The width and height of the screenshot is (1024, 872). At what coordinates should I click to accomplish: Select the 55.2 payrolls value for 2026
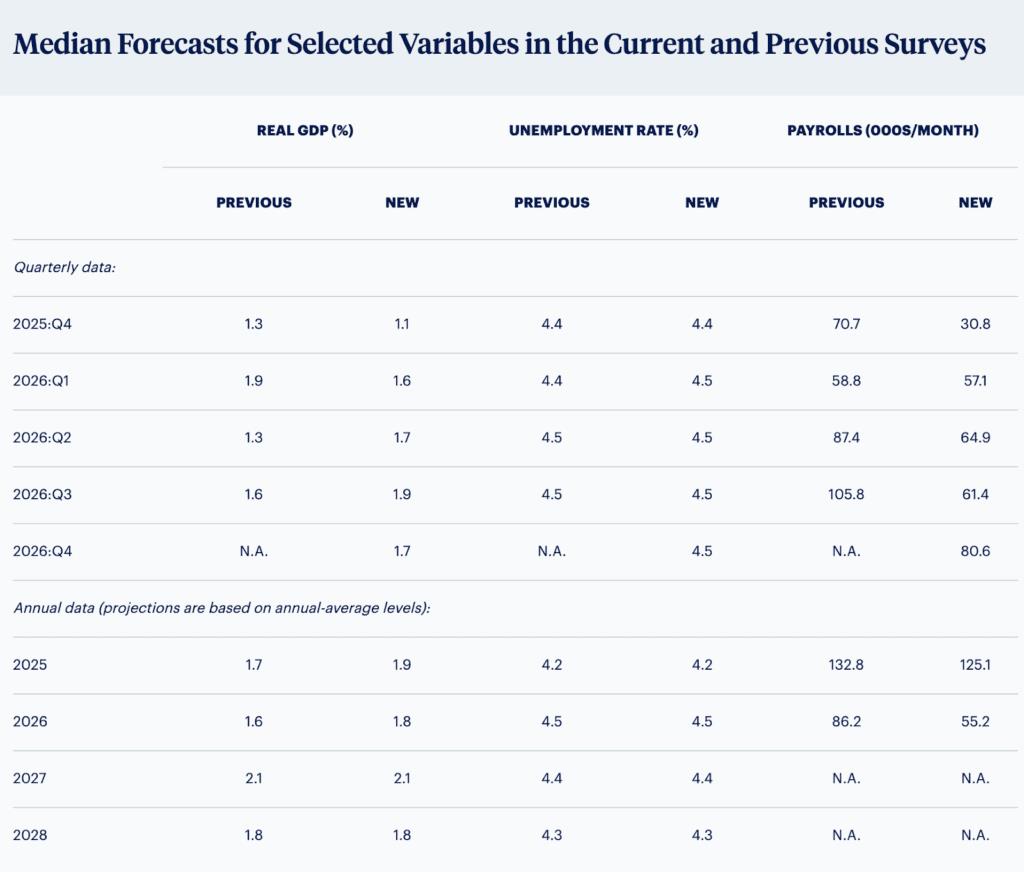tap(974, 721)
